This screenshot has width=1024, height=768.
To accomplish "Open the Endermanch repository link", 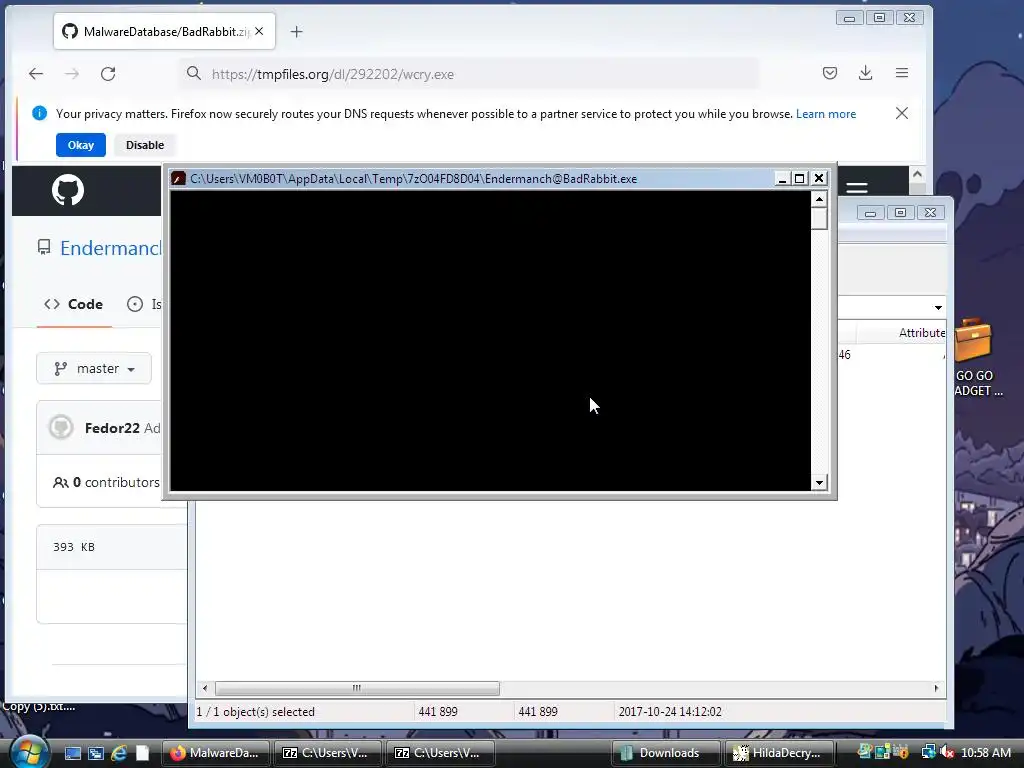I will click(110, 248).
